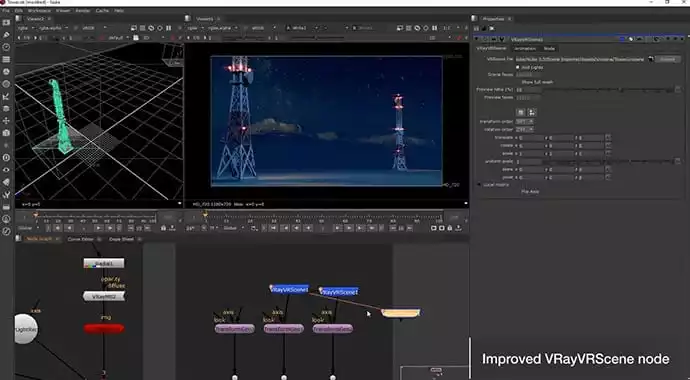Click the file browse icon beside VRScene file
The image size is (690, 380).
[x=651, y=59]
